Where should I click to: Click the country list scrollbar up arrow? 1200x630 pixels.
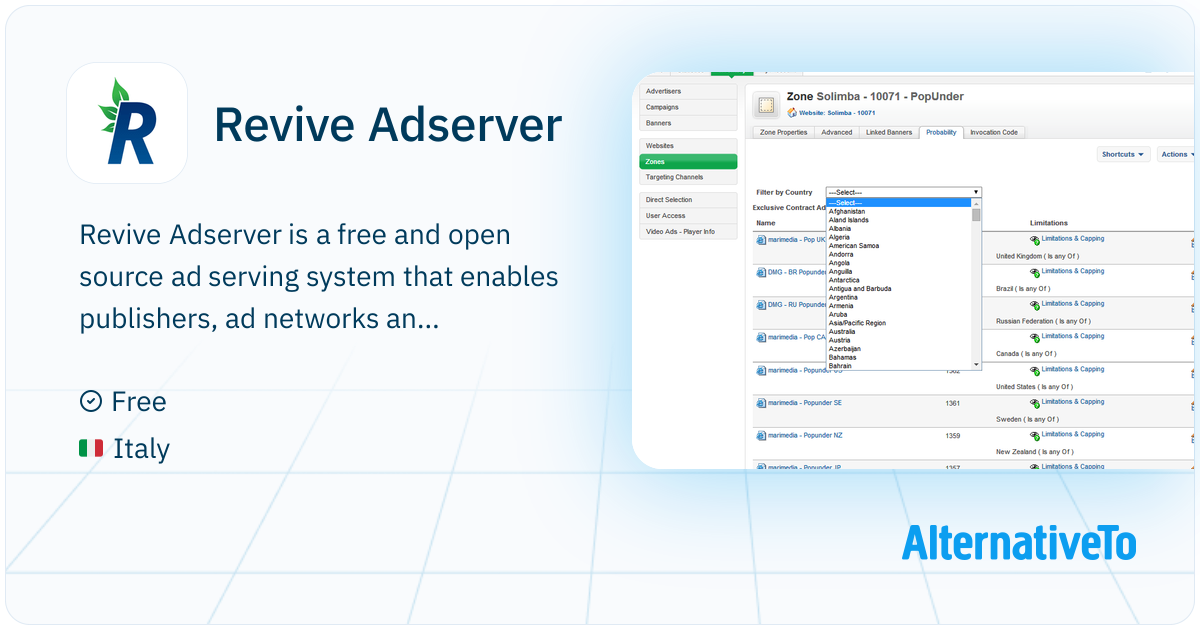click(976, 203)
